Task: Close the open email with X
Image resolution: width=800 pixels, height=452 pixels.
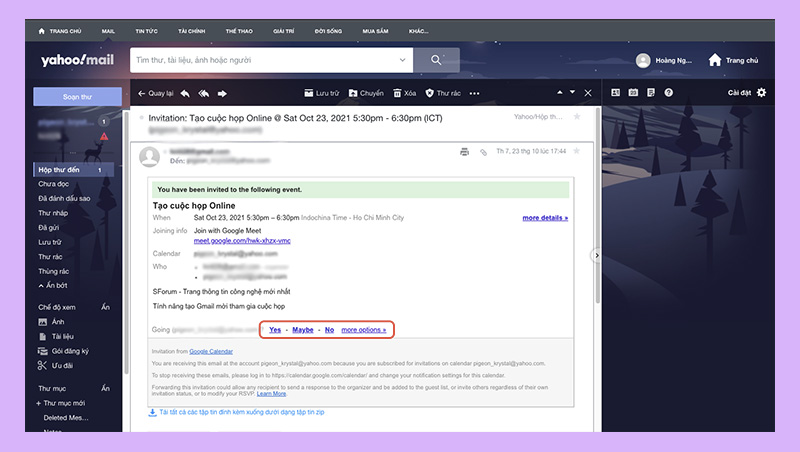Action: pos(588,93)
